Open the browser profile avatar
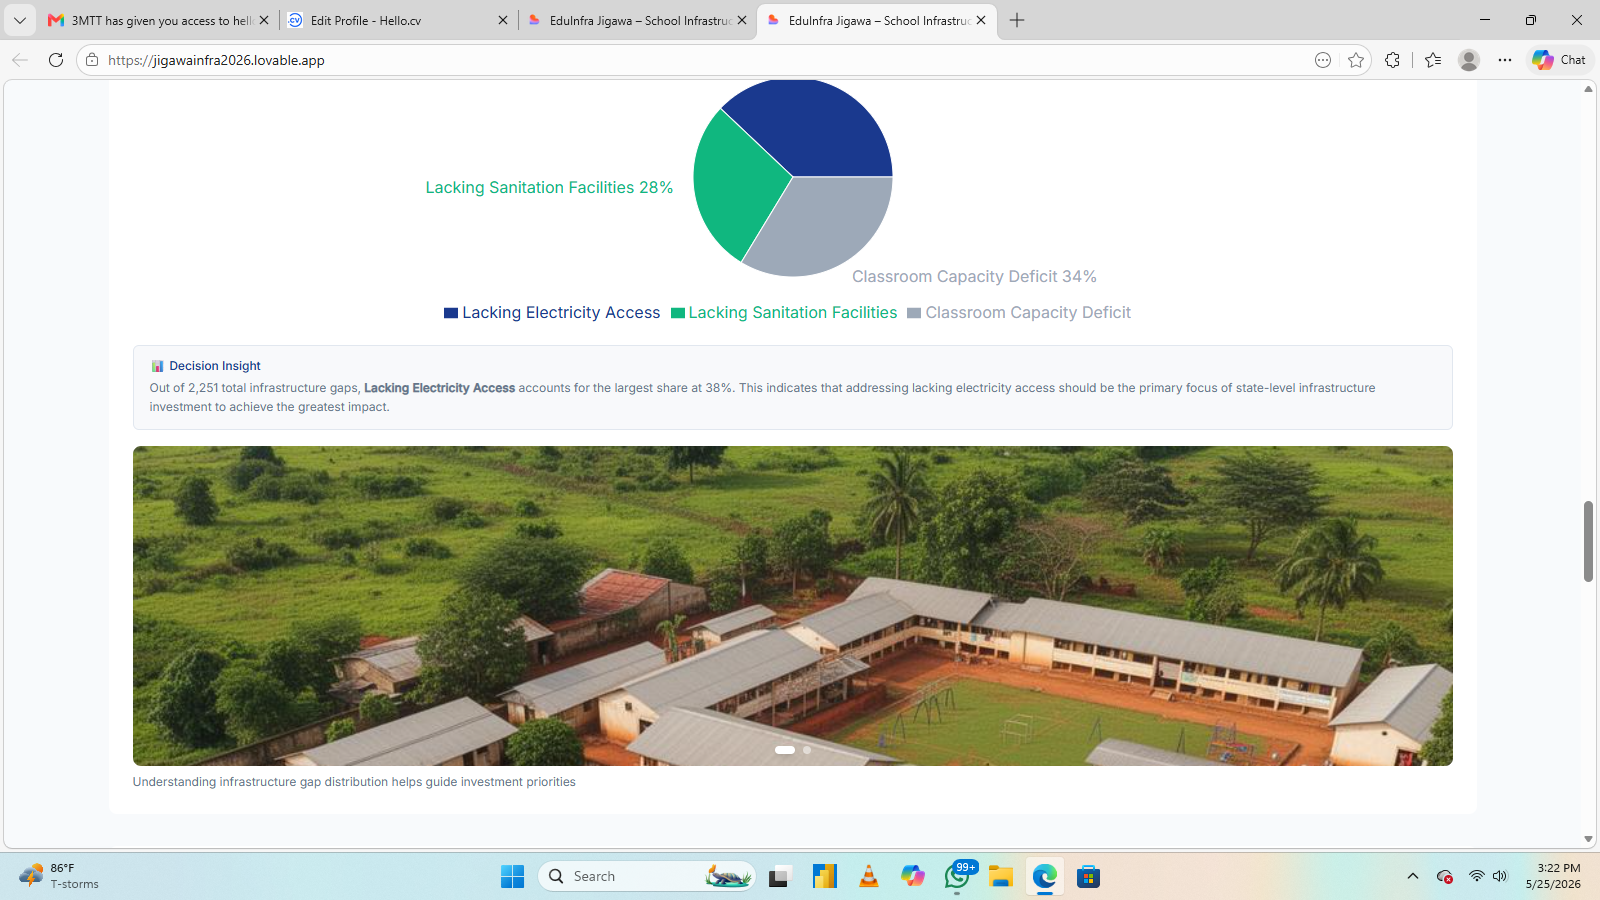 (1469, 60)
